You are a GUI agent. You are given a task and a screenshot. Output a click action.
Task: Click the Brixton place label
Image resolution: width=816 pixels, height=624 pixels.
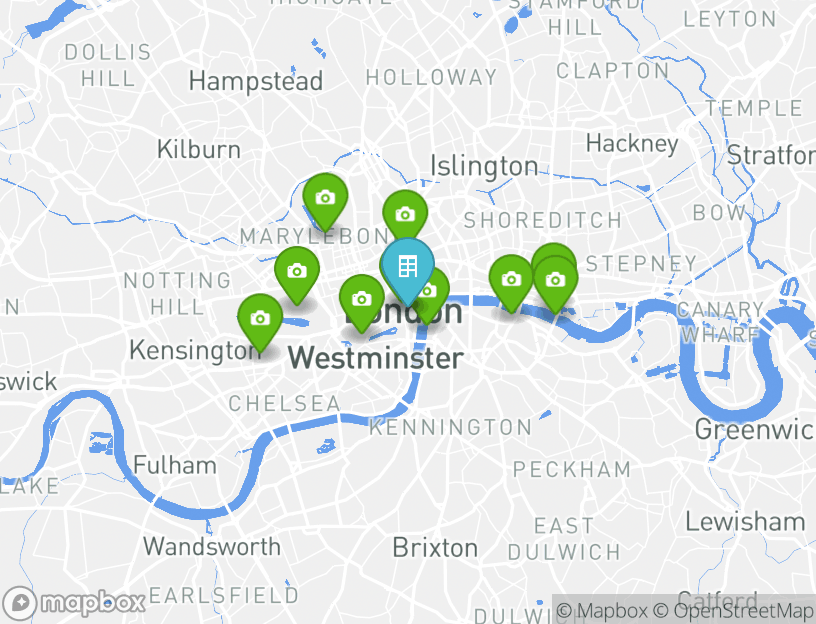[435, 547]
